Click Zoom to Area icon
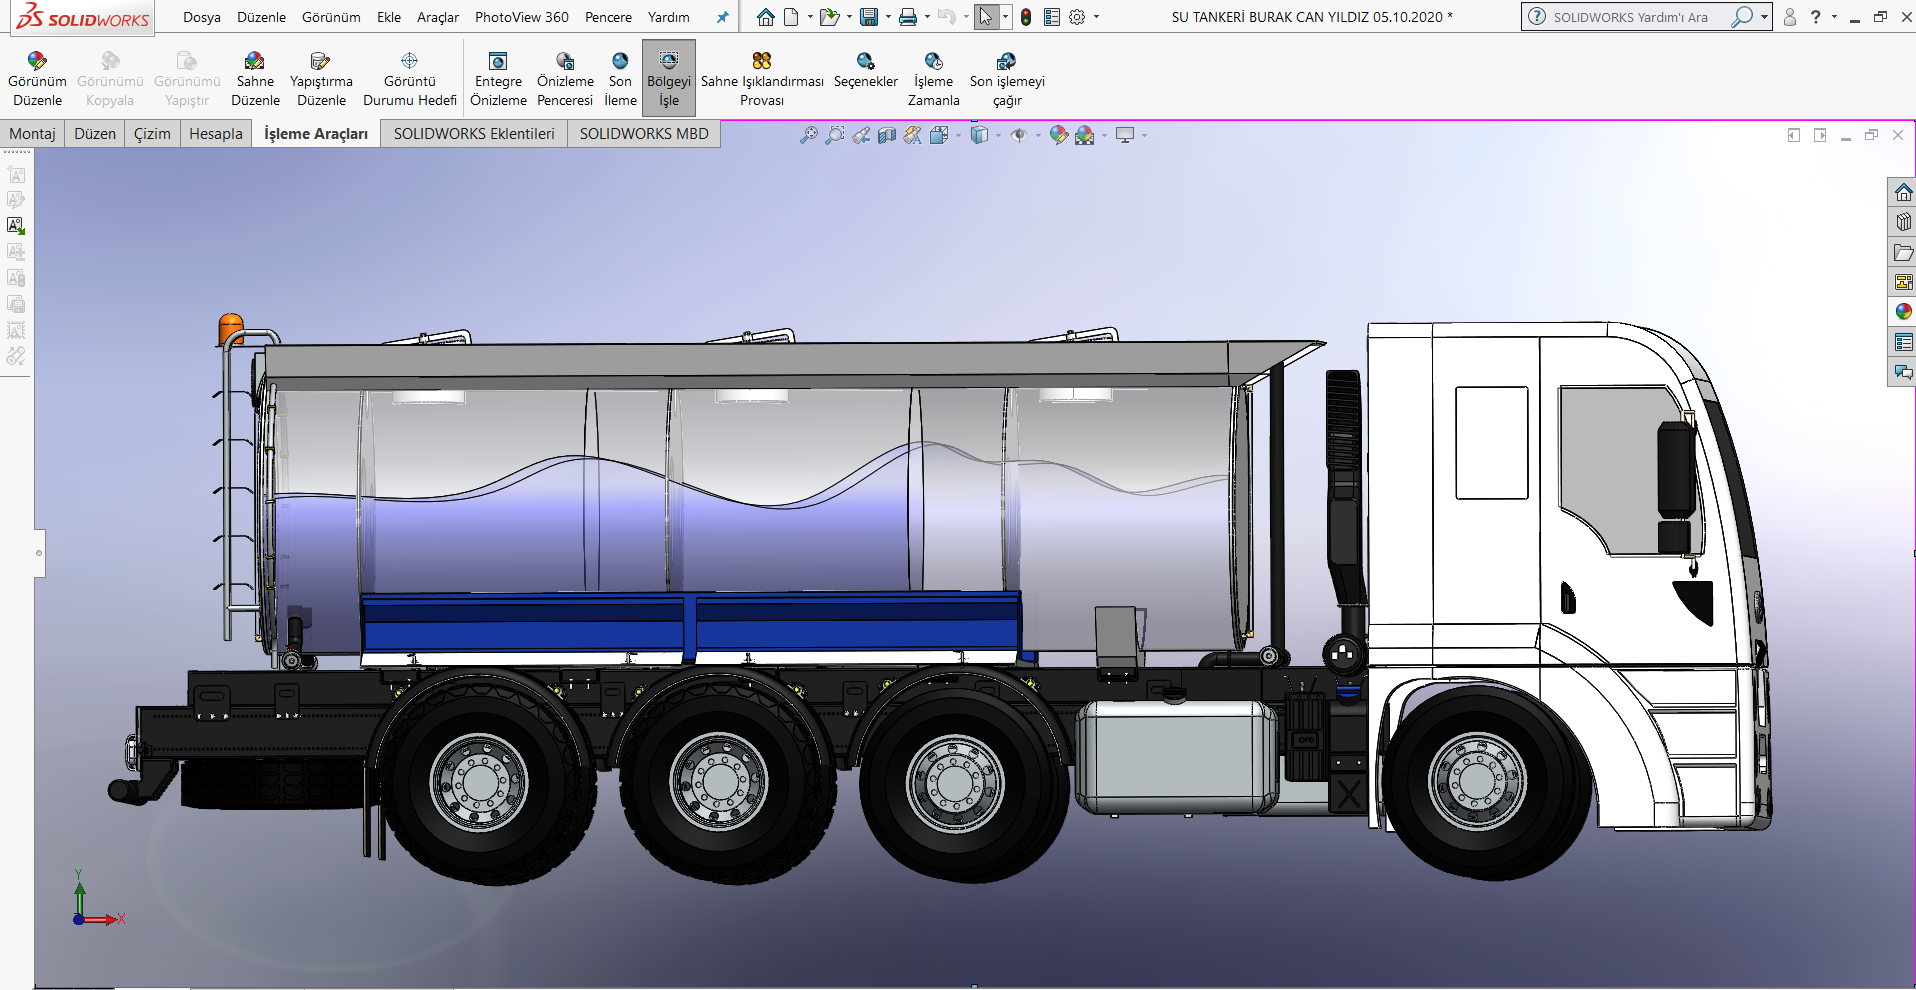 click(x=835, y=135)
